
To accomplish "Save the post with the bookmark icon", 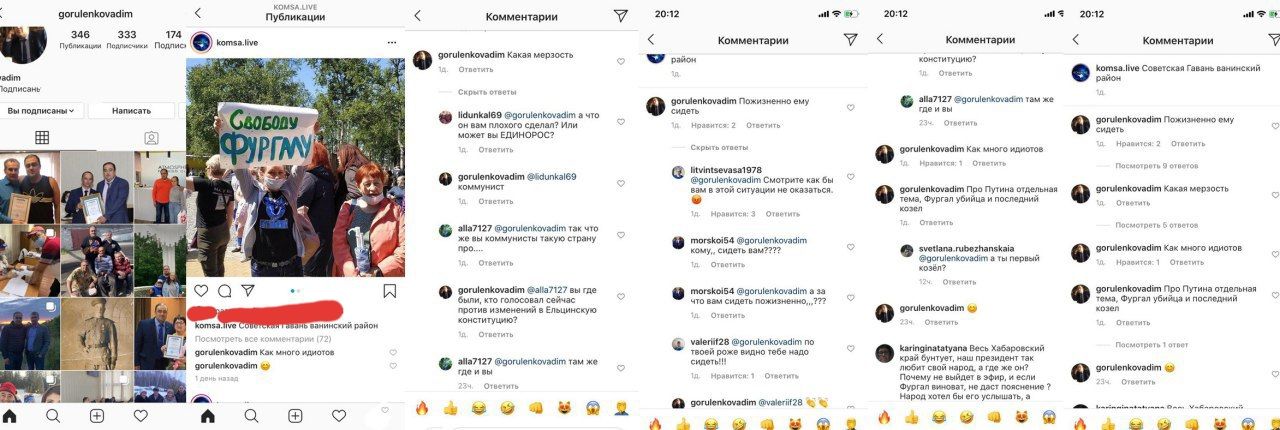I will point(389,291).
